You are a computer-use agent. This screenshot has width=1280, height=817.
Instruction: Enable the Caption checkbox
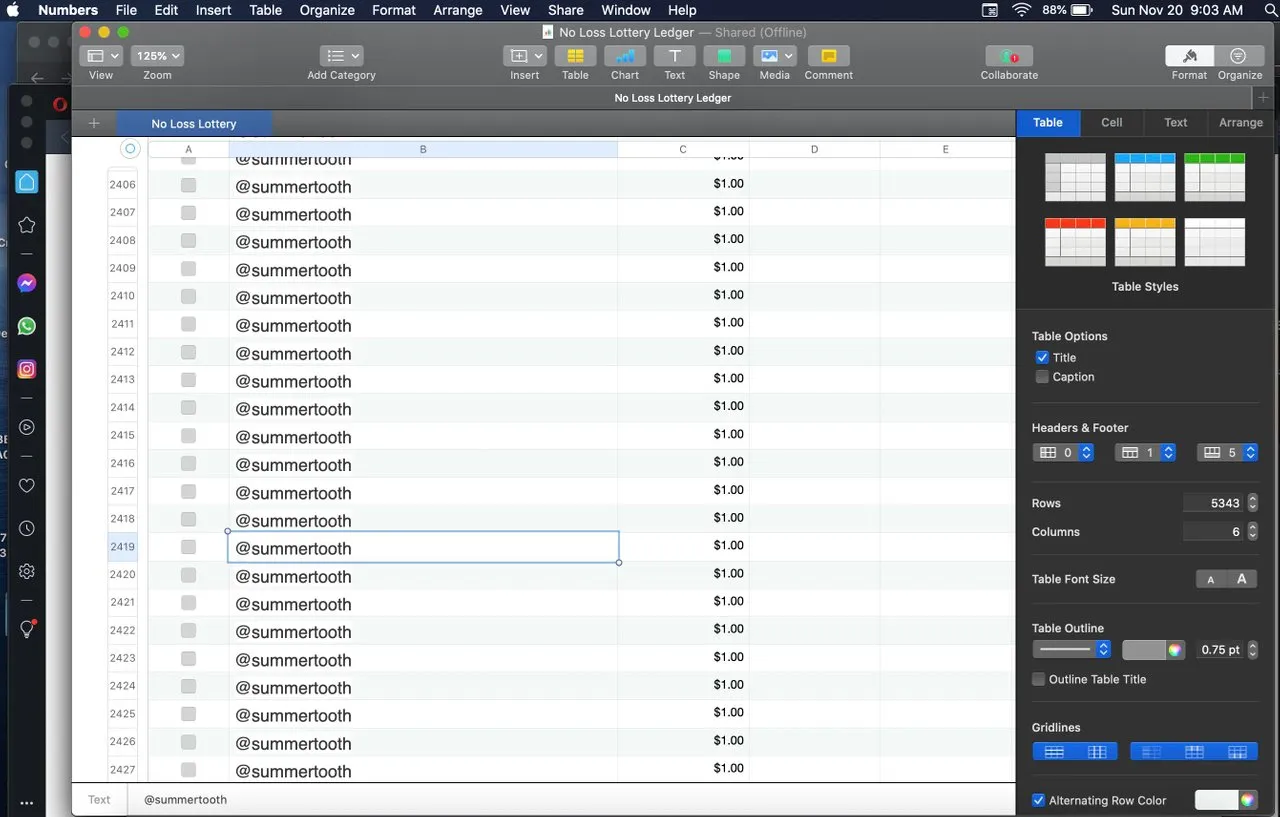(1042, 377)
